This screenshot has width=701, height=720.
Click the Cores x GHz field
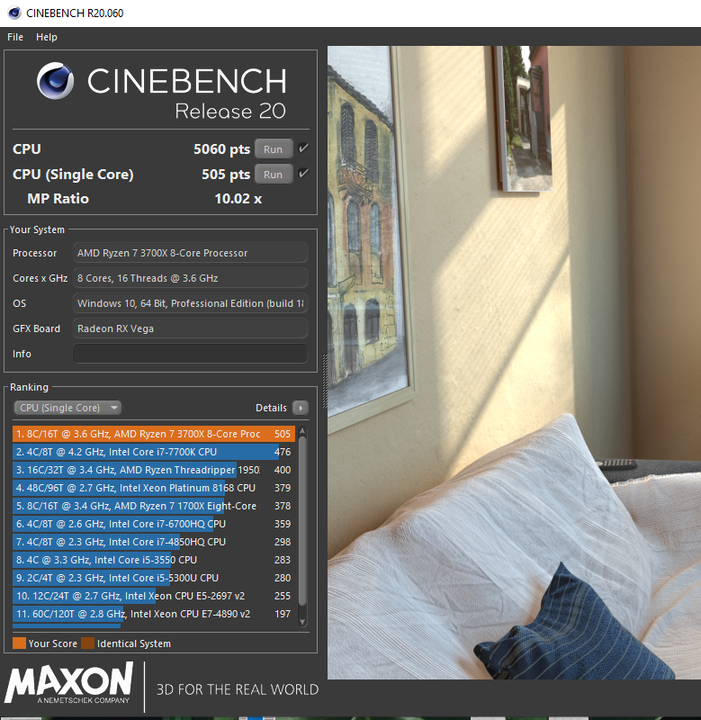[190, 278]
